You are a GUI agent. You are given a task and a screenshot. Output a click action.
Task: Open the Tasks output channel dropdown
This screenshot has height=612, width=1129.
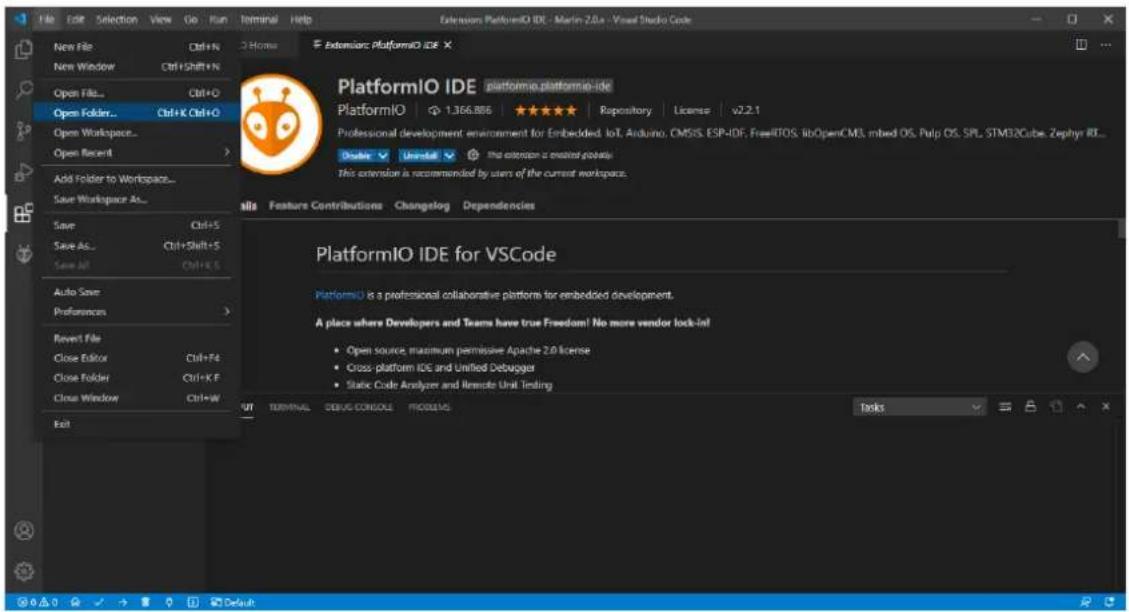click(x=918, y=407)
